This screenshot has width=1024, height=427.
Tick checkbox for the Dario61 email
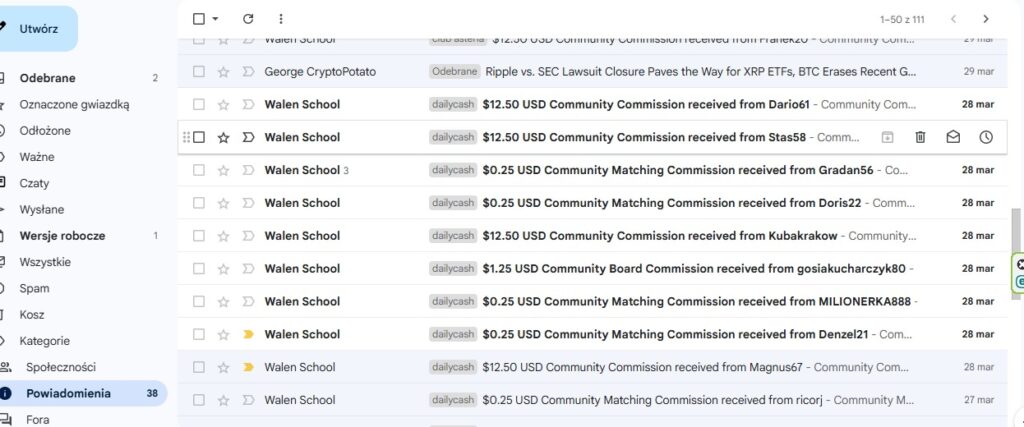click(199, 104)
